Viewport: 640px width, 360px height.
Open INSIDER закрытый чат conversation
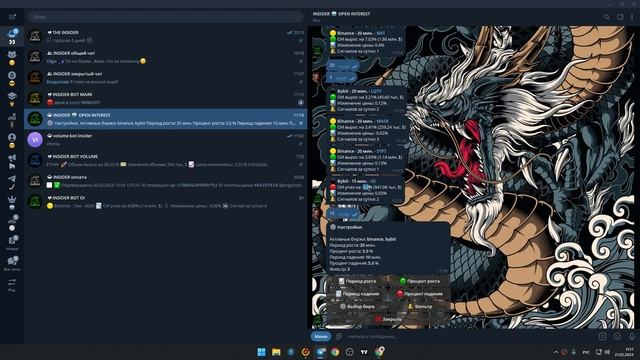[x=165, y=78]
